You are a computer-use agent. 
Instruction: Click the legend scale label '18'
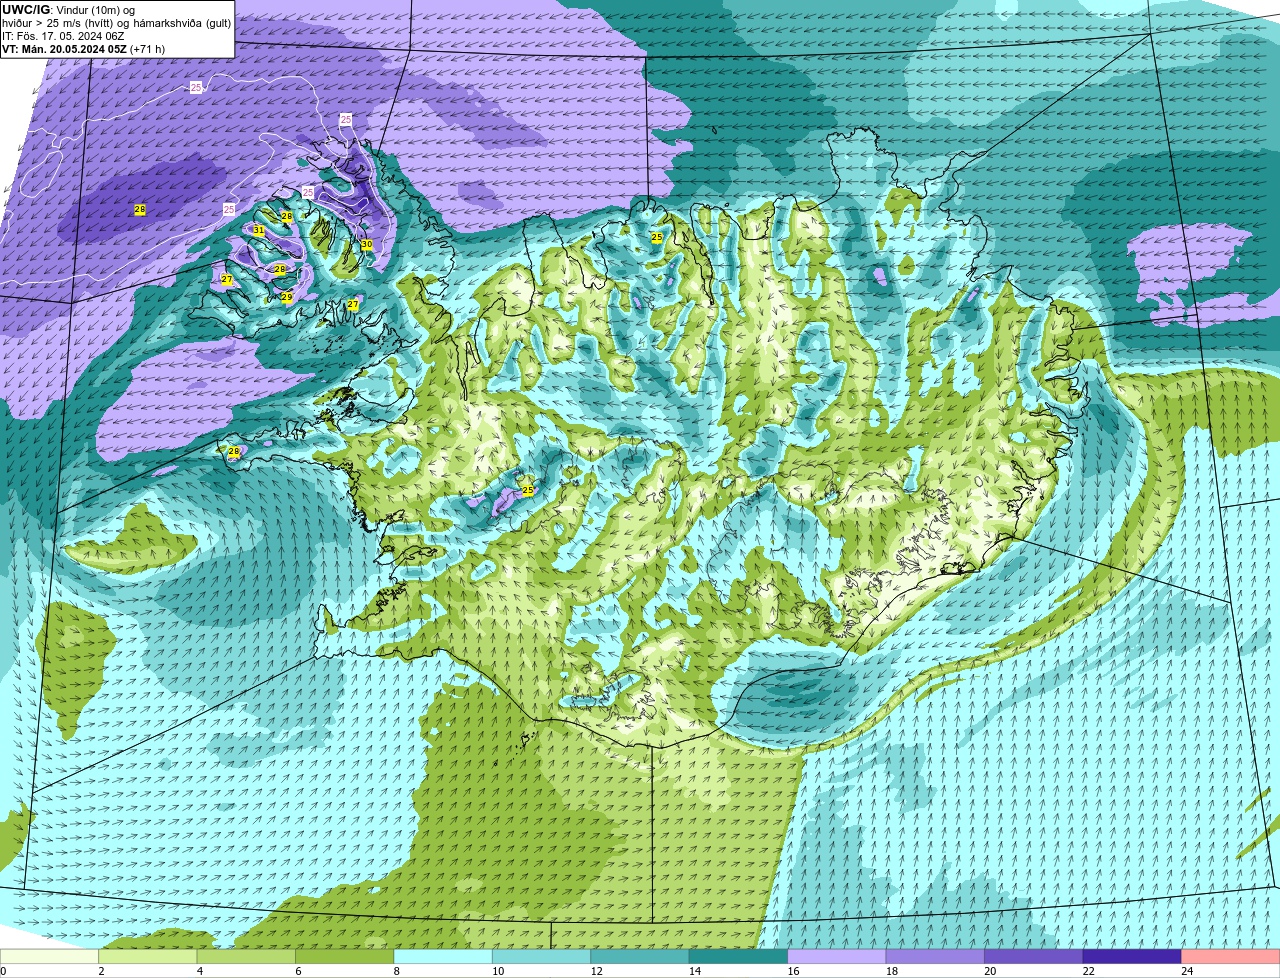(891, 971)
